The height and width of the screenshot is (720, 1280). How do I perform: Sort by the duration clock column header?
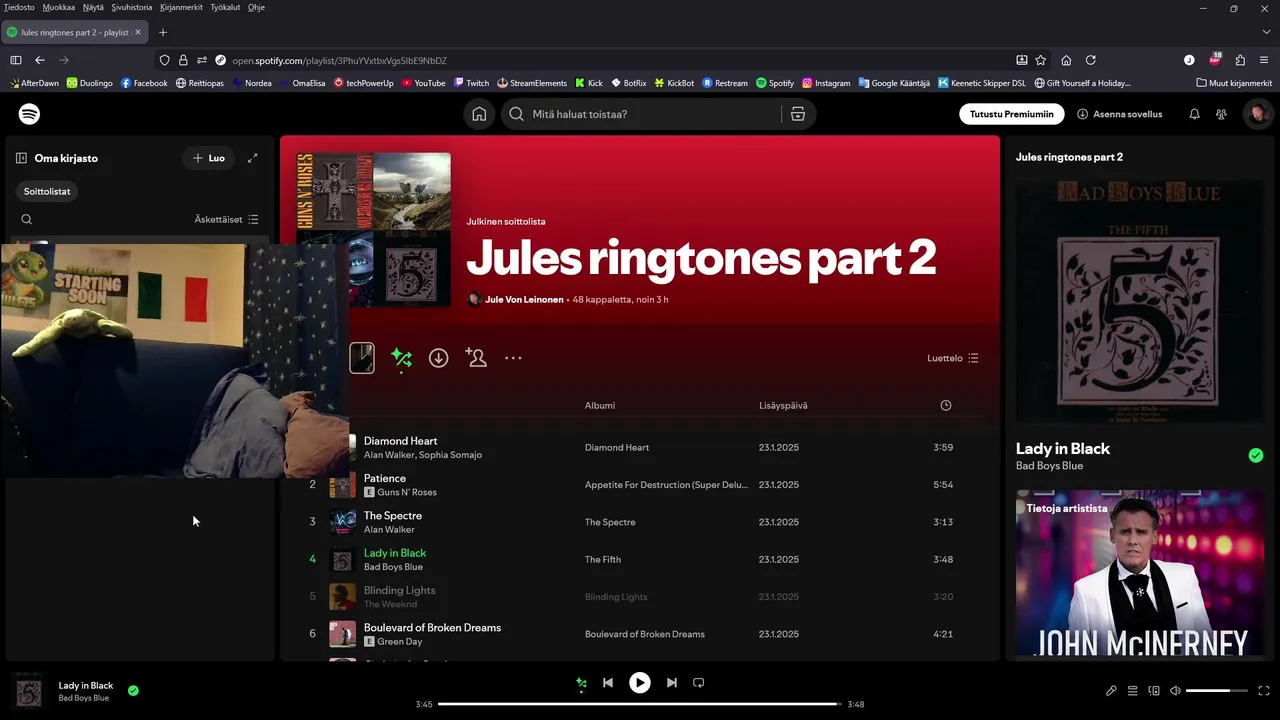946,405
